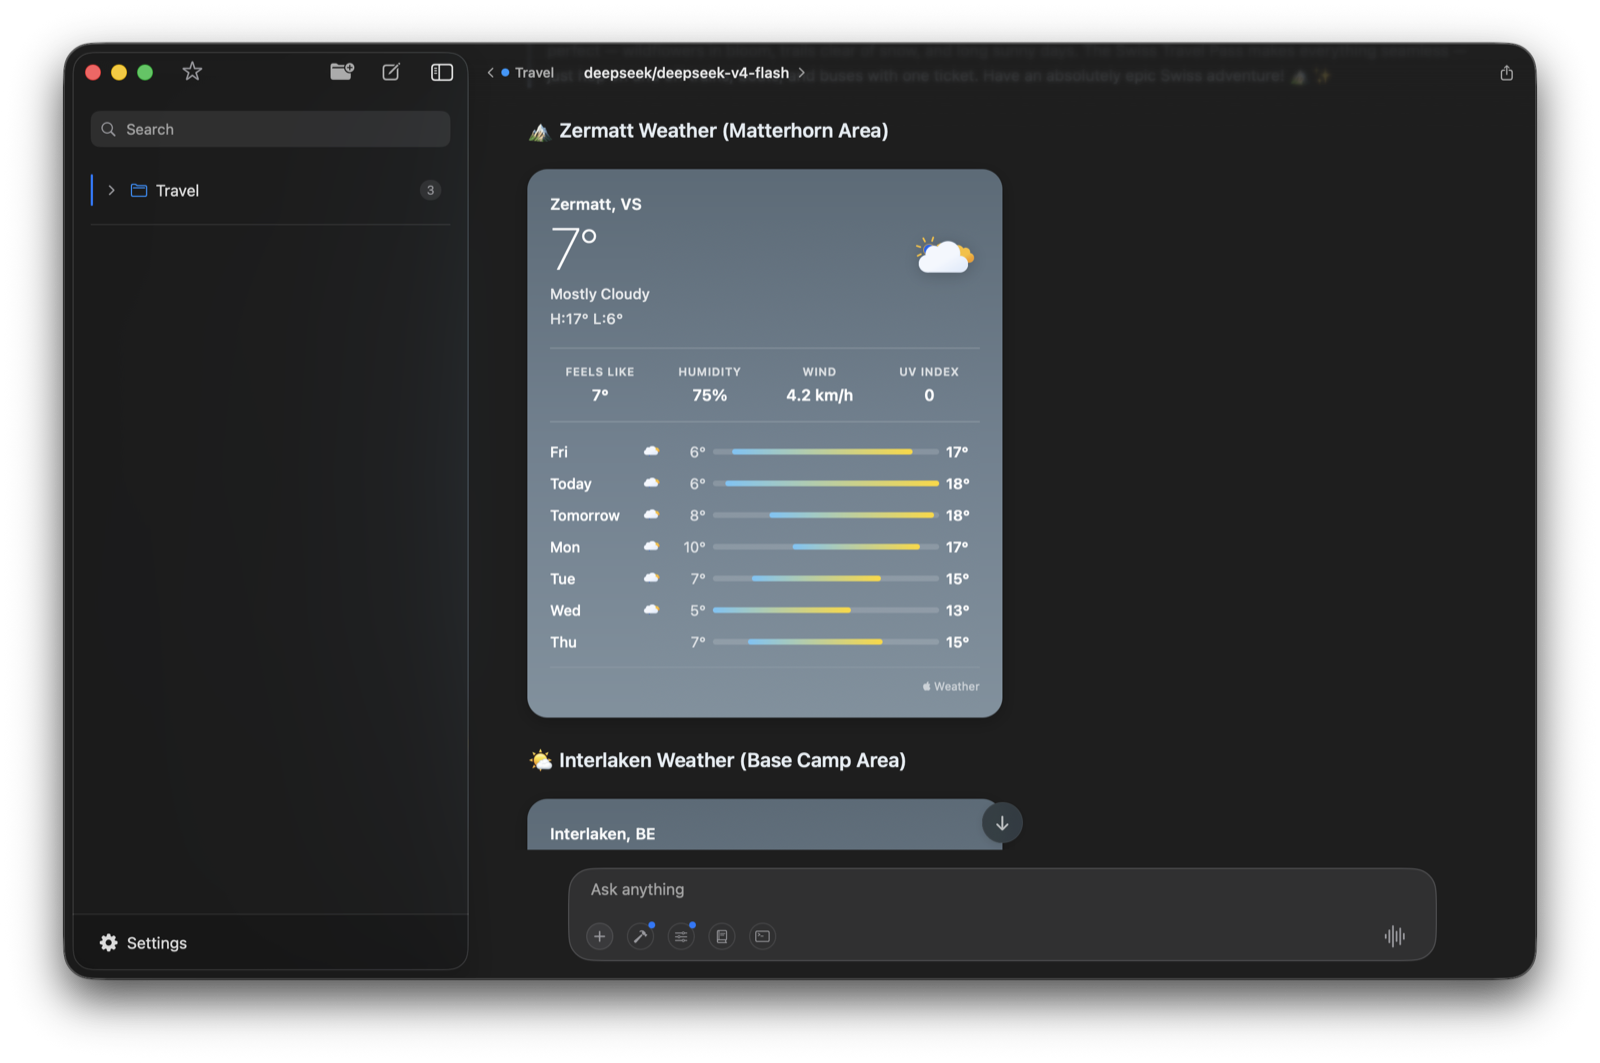Expand the Travel folder chevron
Image resolution: width=1600 pixels, height=1063 pixels.
pyautogui.click(x=111, y=190)
